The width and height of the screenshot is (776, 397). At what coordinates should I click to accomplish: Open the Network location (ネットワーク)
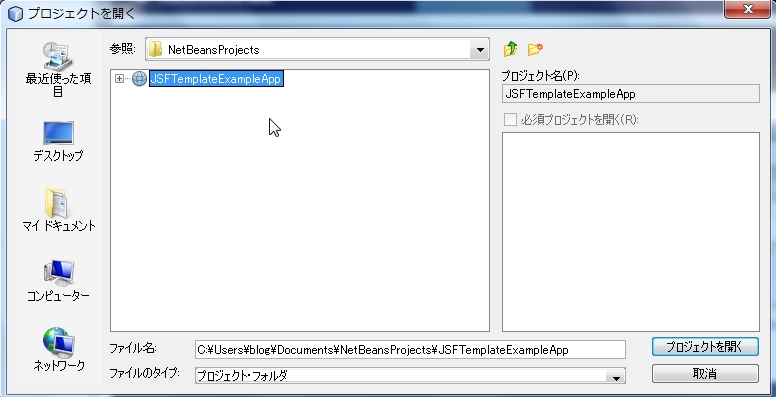coord(58,350)
